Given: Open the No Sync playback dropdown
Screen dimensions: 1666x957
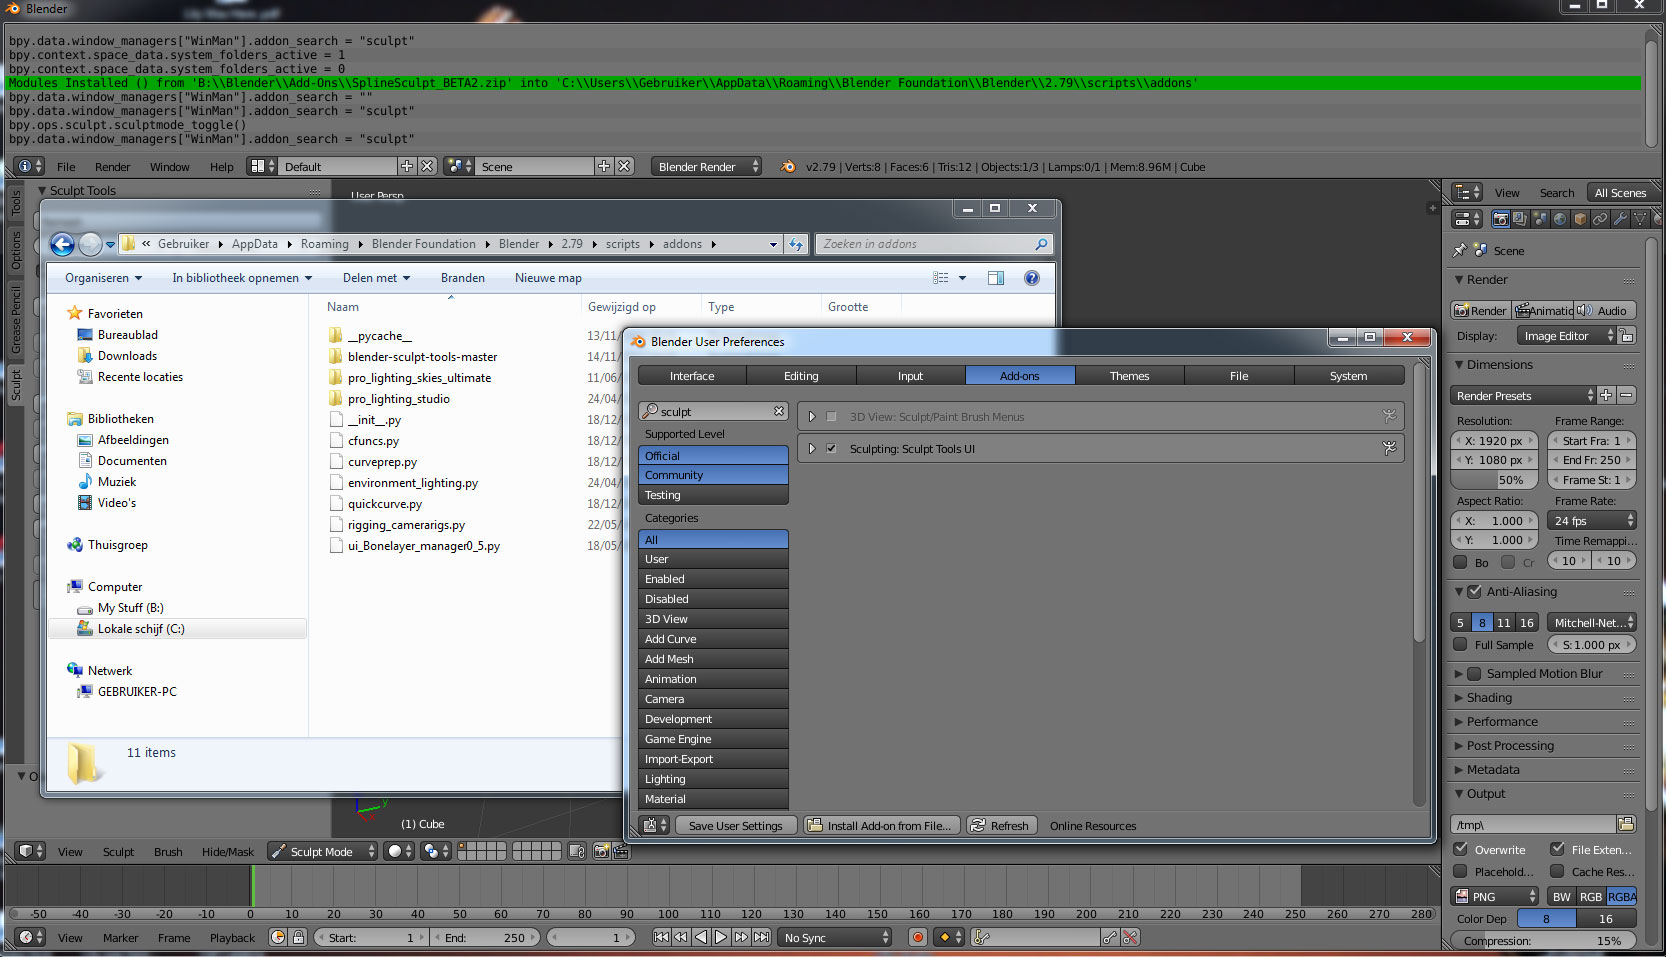Looking at the screenshot, I should click(835, 937).
